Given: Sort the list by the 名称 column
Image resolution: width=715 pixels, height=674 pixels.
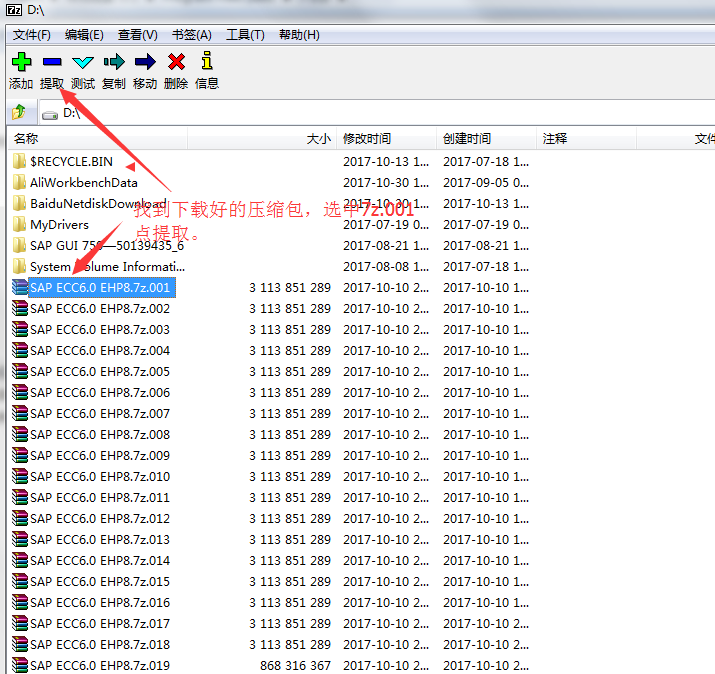Looking at the screenshot, I should point(98,138).
